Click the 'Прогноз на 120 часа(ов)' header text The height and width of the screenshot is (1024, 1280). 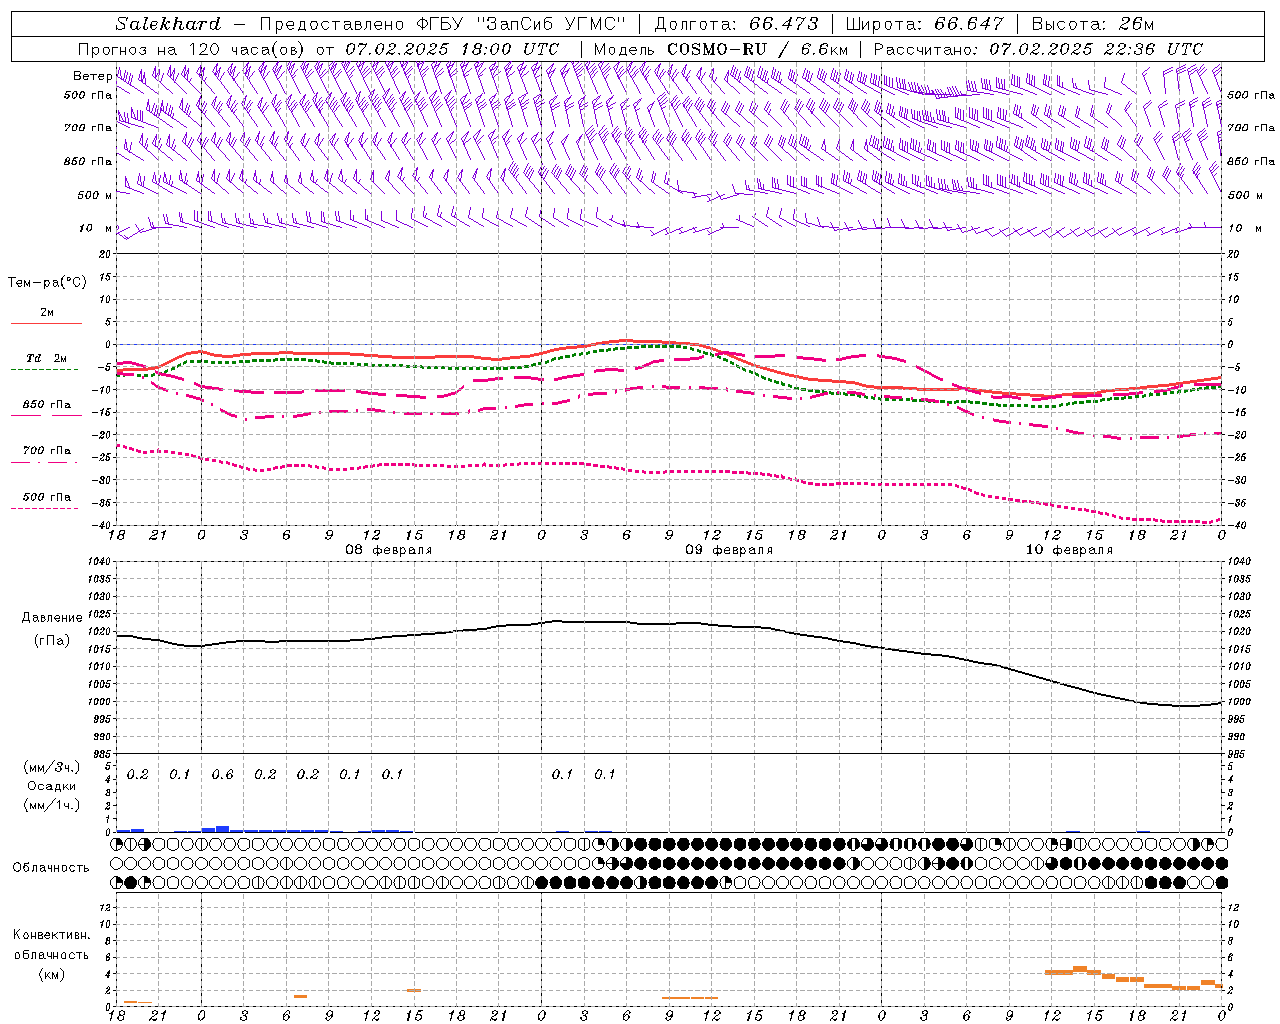[x=192, y=49]
